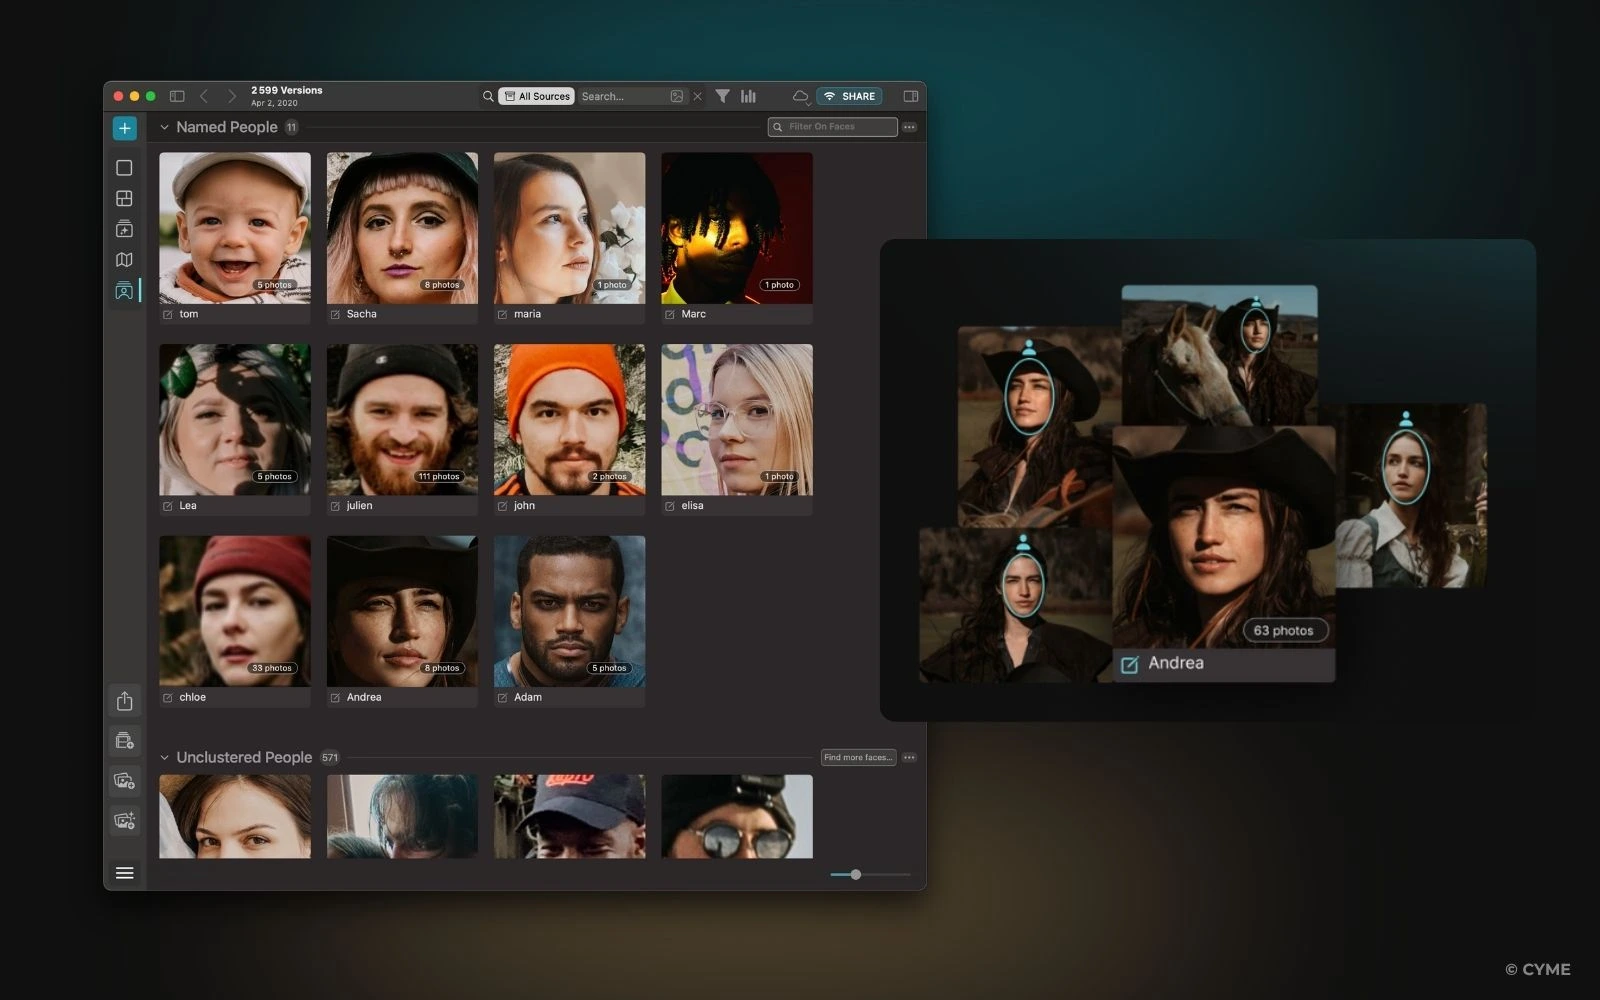Viewport: 1600px width, 1000px height.
Task: Click the 111 photos badge on julien
Action: click(439, 477)
